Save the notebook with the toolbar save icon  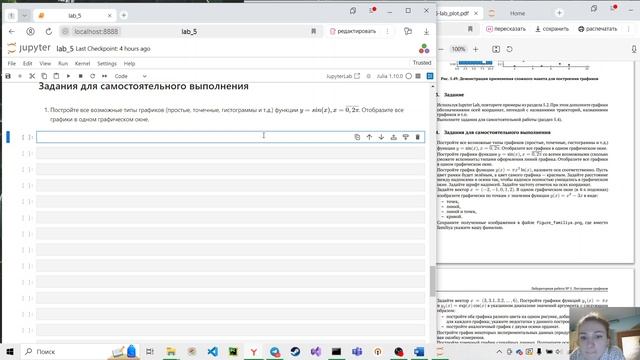(x=8, y=76)
